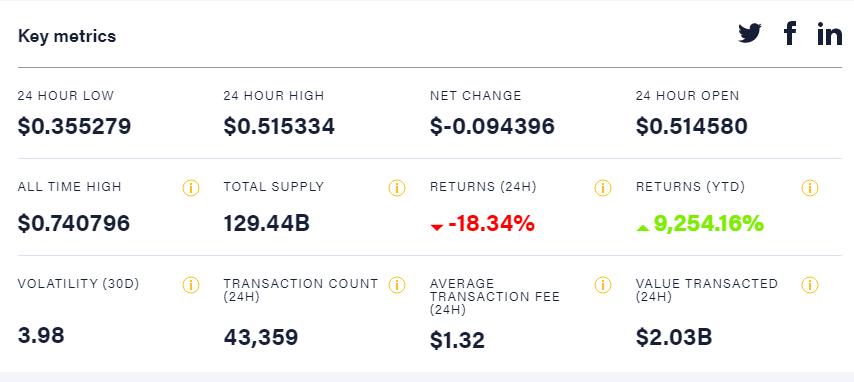Viewport: 854px width, 382px height.
Task: Select the total supply value 129.44B
Action: [266, 223]
